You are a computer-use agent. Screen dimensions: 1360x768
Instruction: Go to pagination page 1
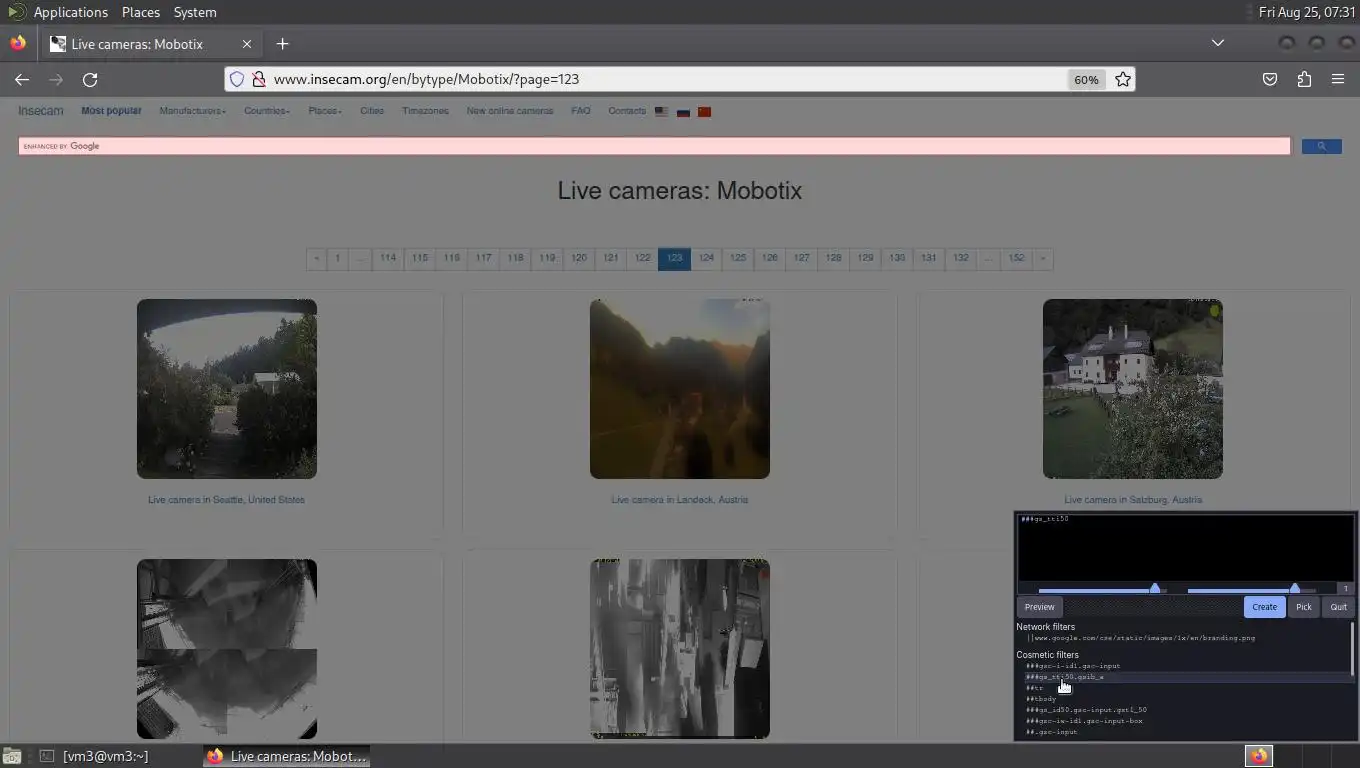point(338,258)
